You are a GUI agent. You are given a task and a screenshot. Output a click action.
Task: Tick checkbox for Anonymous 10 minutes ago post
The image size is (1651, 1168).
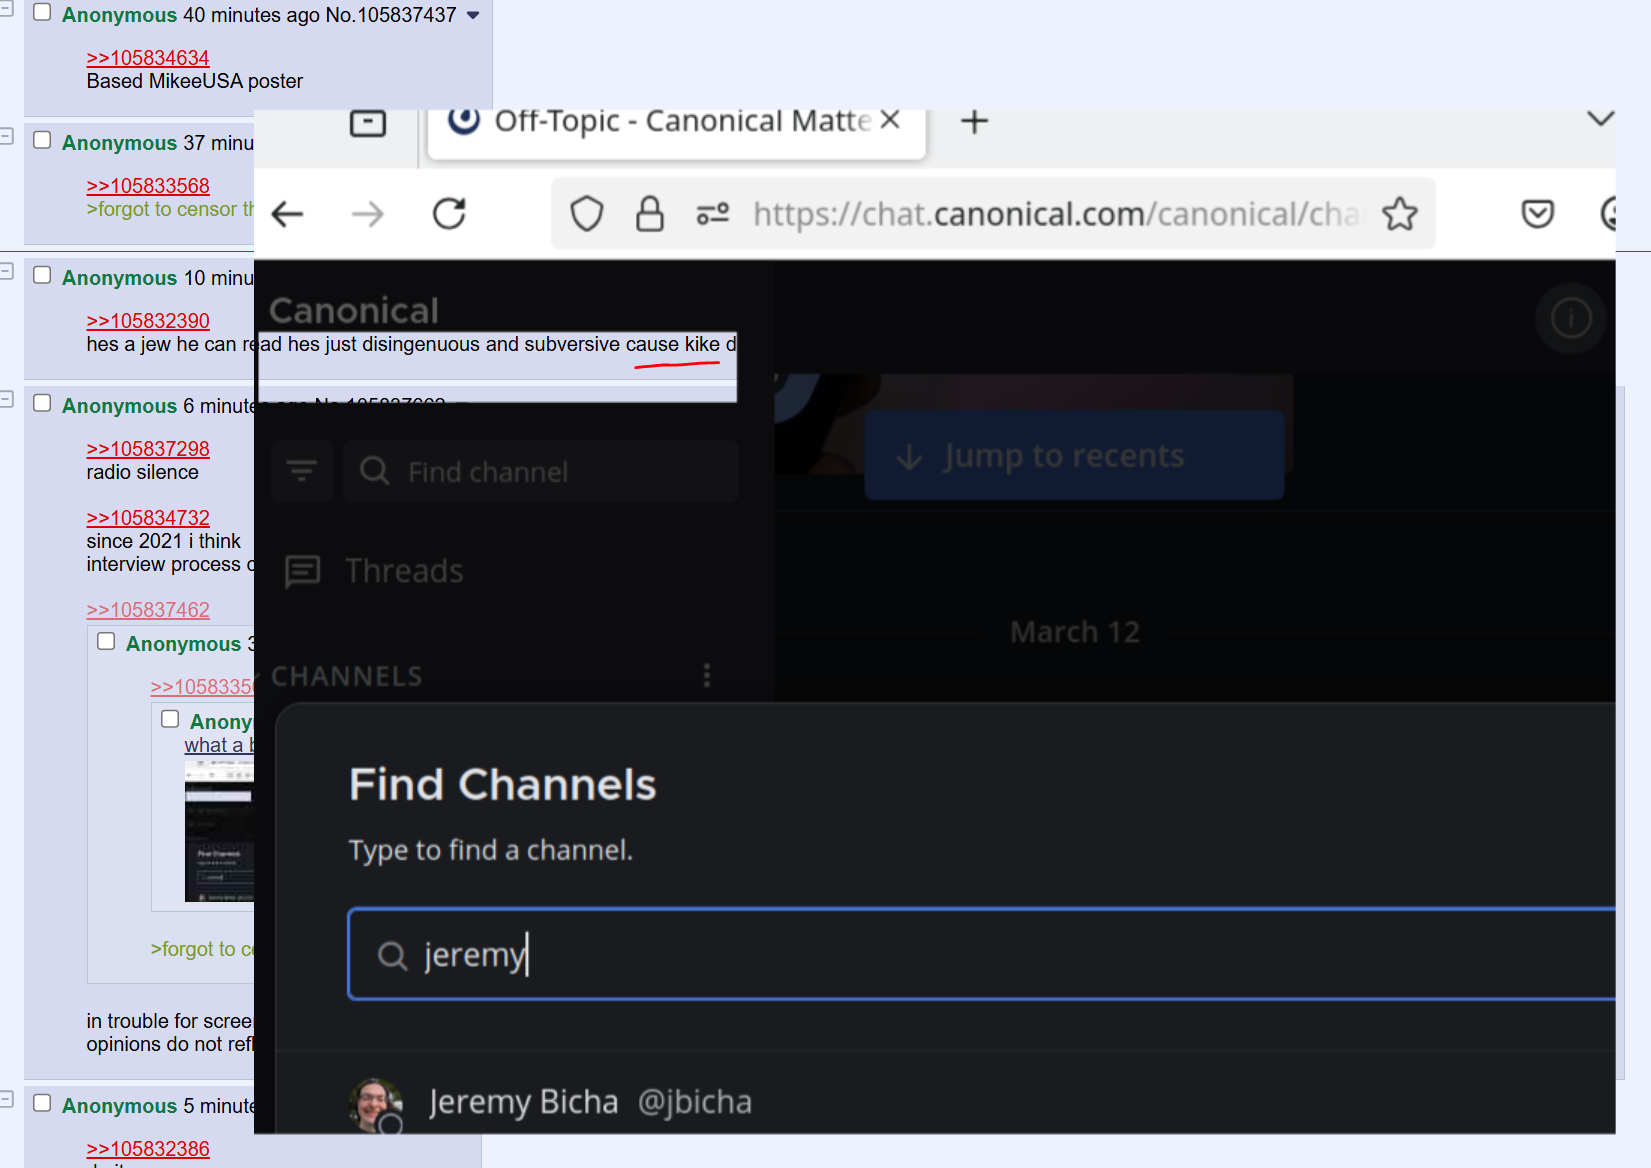[42, 275]
